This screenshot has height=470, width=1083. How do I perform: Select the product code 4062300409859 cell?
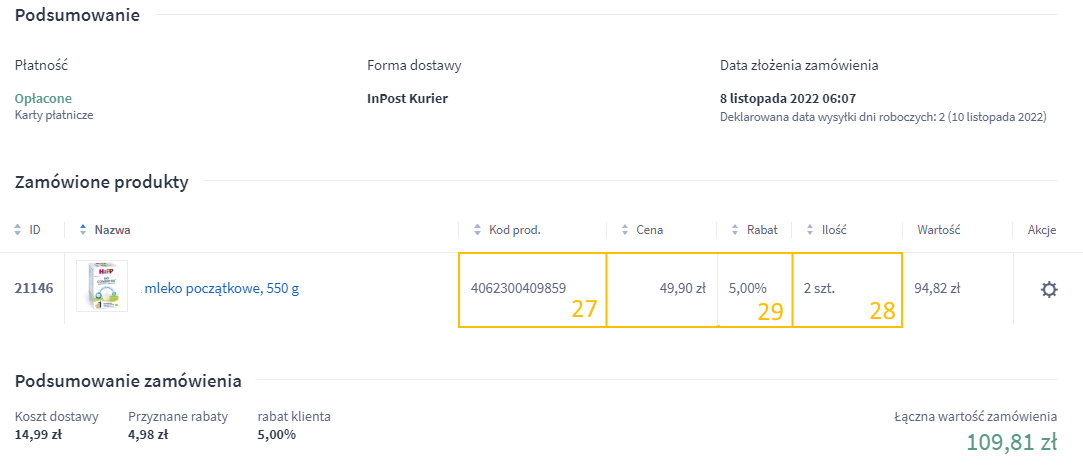[x=518, y=289]
